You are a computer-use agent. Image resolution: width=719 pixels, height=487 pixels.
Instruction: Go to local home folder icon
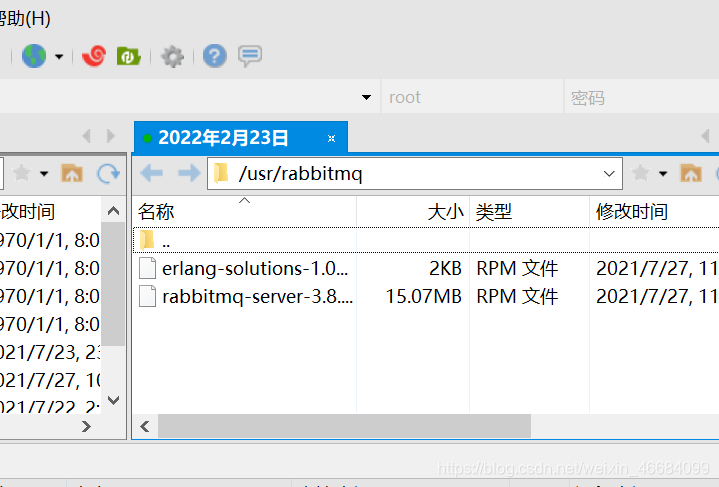[x=72, y=173]
